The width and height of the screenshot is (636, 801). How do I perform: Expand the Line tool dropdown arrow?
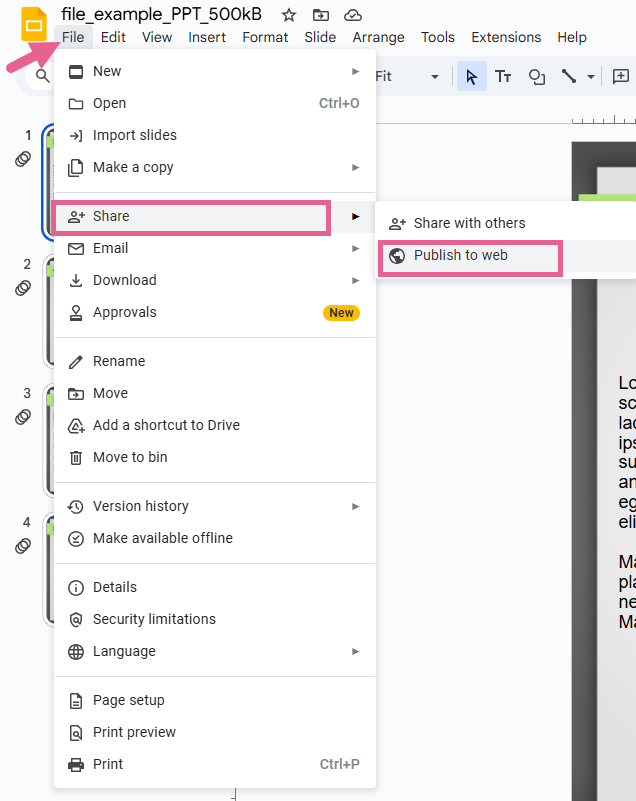tap(591, 77)
